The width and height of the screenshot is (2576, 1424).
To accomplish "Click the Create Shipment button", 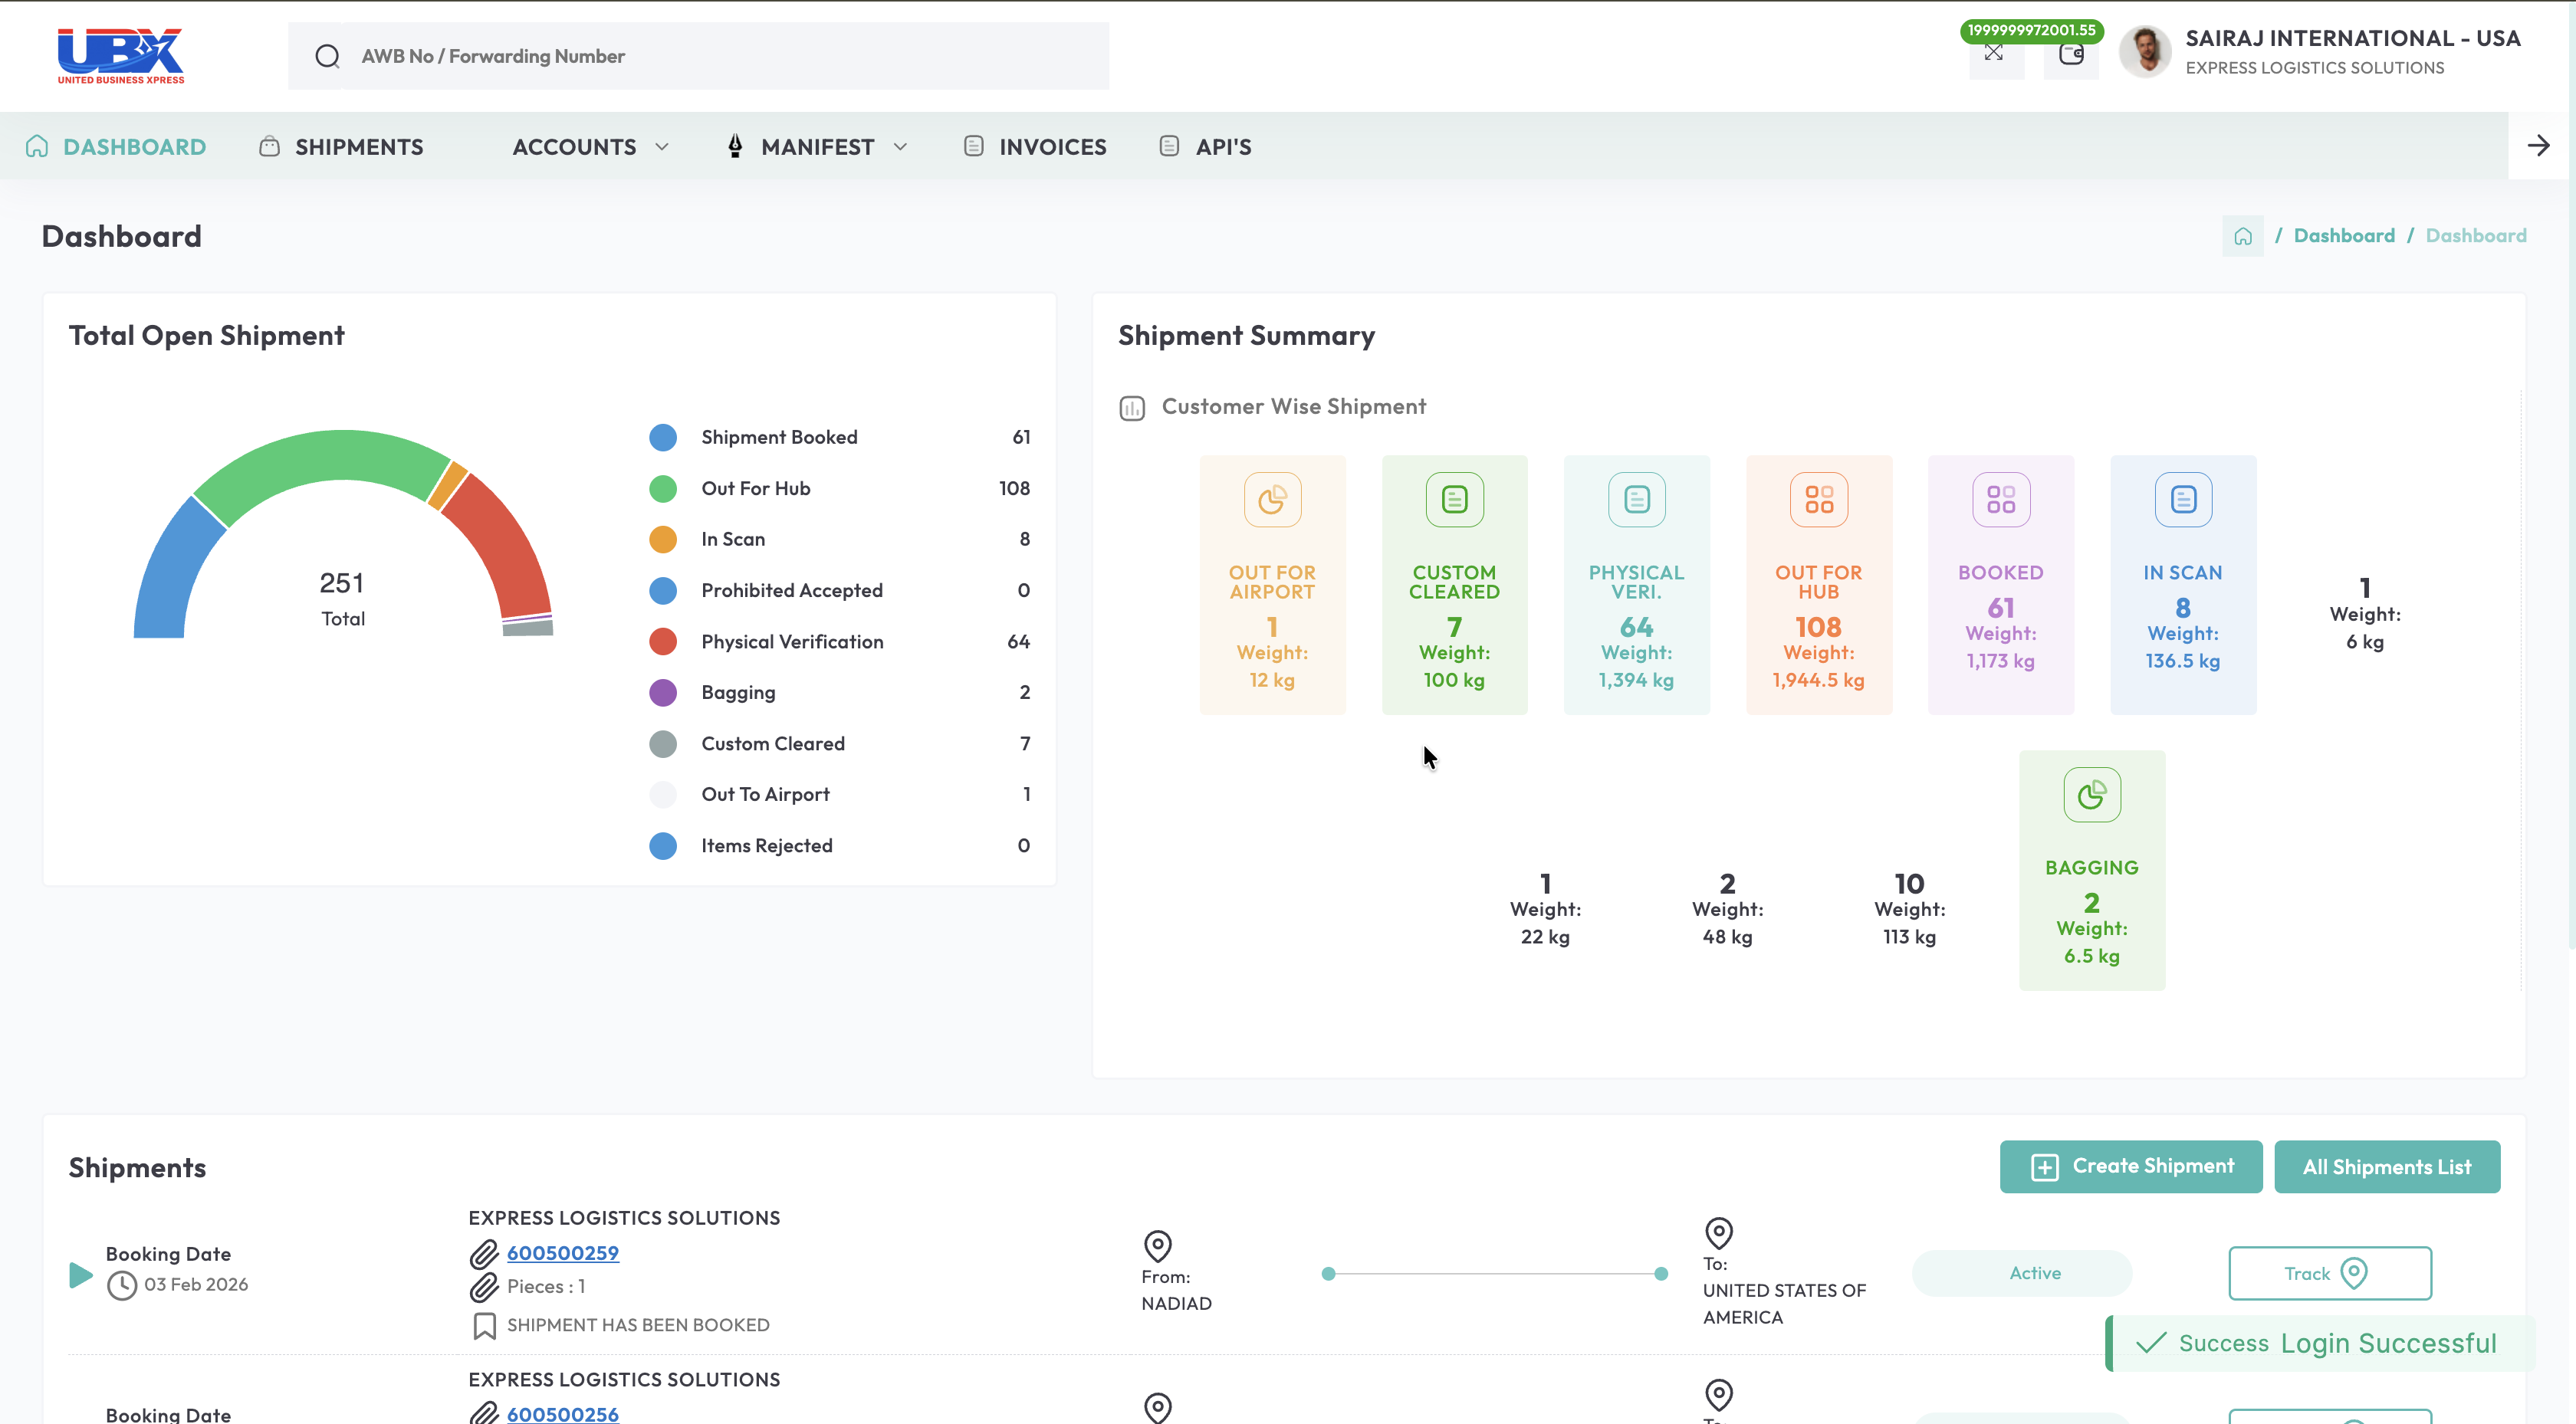I will (2130, 1167).
